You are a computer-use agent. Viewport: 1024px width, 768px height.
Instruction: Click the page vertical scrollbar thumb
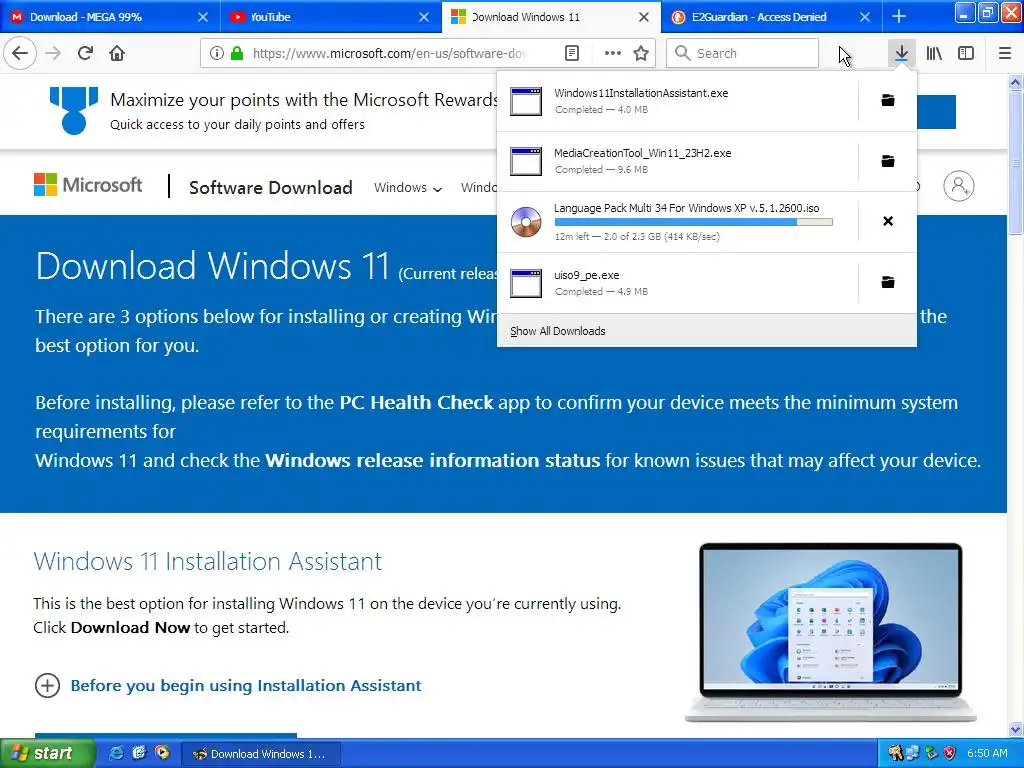pos(1015,163)
